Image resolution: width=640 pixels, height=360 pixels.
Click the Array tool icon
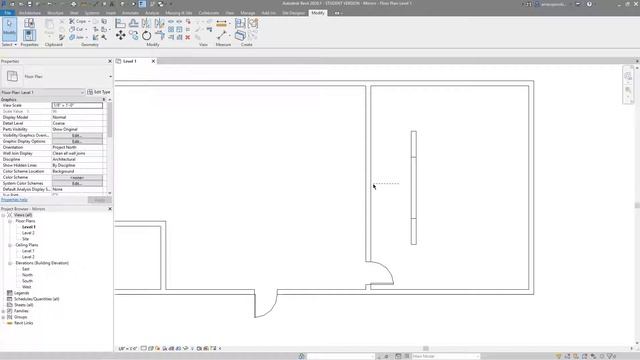pos(171,29)
